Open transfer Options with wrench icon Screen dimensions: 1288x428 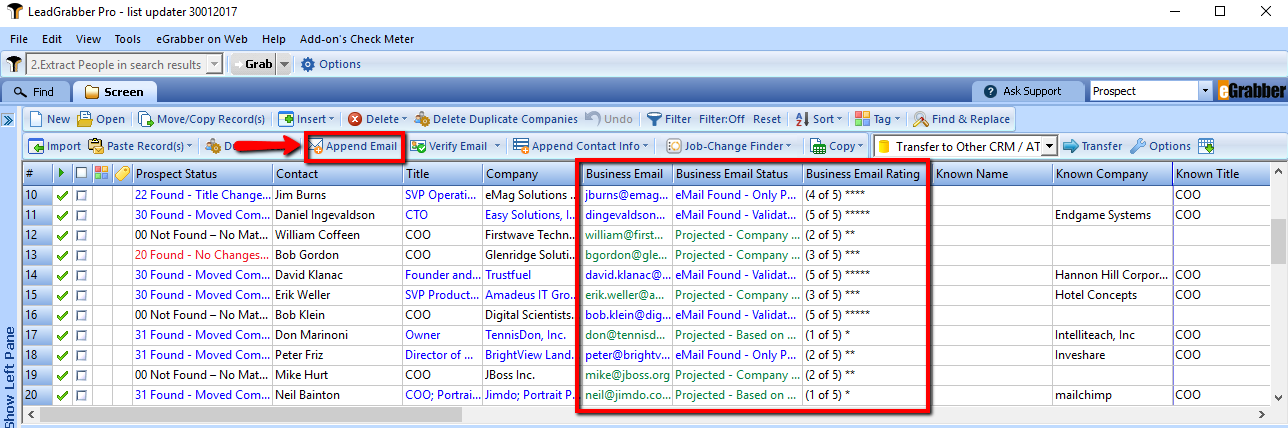point(1160,146)
